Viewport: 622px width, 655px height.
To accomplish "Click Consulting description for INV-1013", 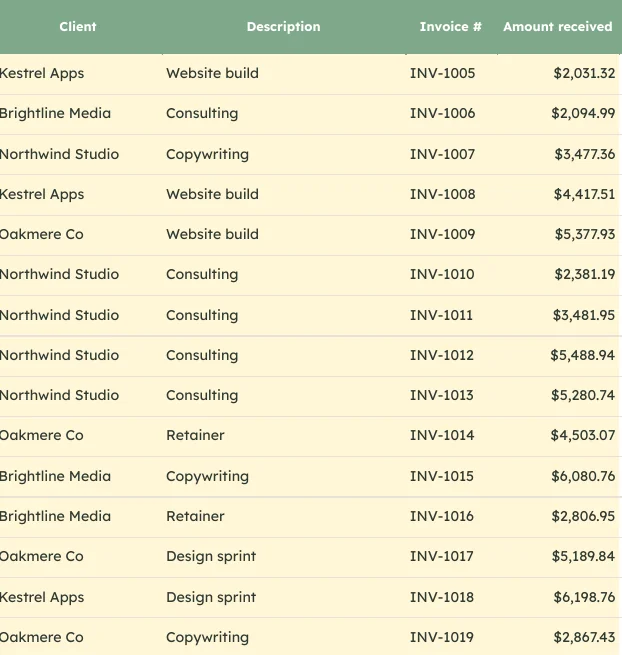I will pyautogui.click(x=202, y=396).
